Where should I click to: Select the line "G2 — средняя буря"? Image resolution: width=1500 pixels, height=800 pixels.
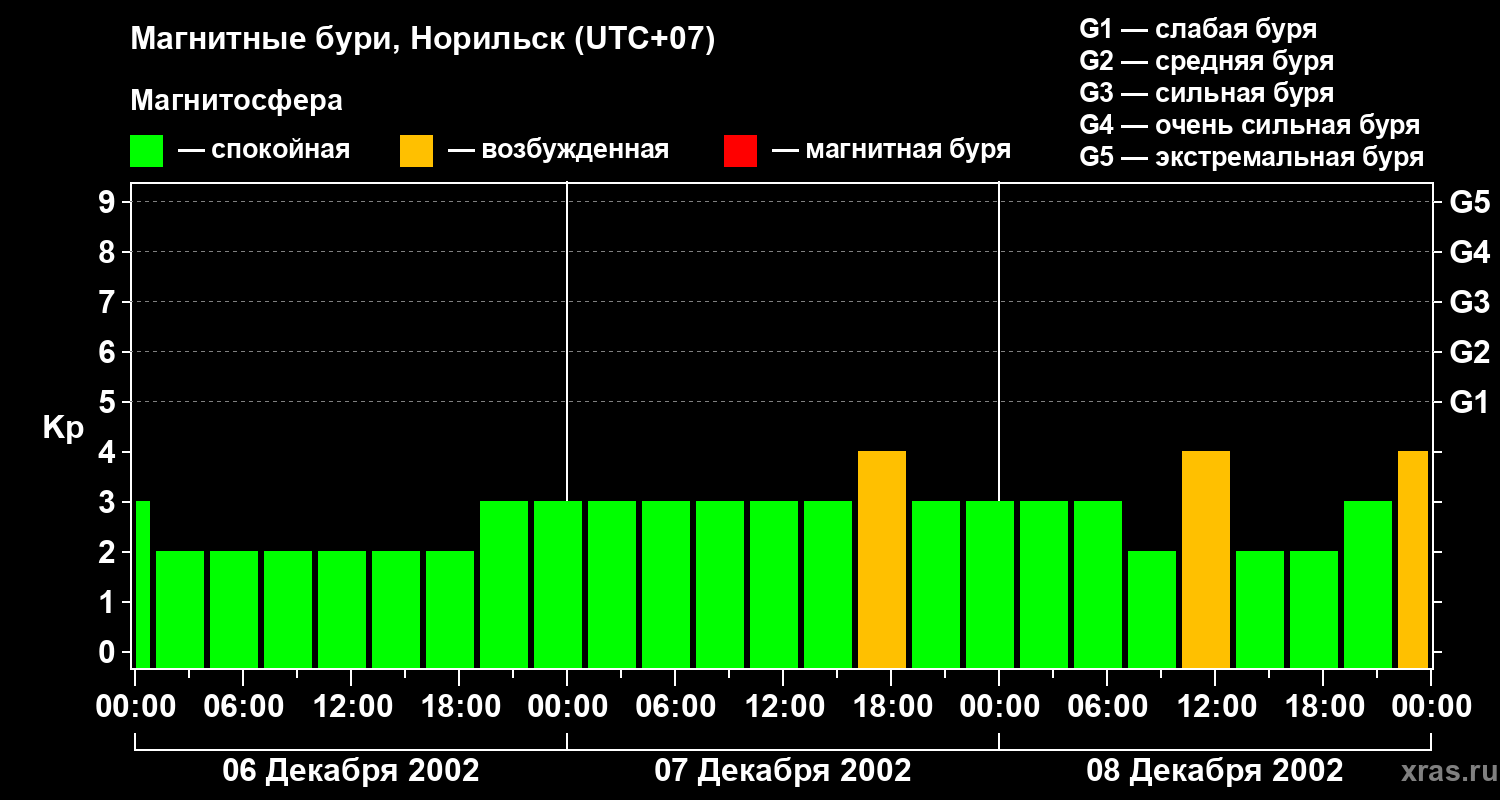[1206, 61]
